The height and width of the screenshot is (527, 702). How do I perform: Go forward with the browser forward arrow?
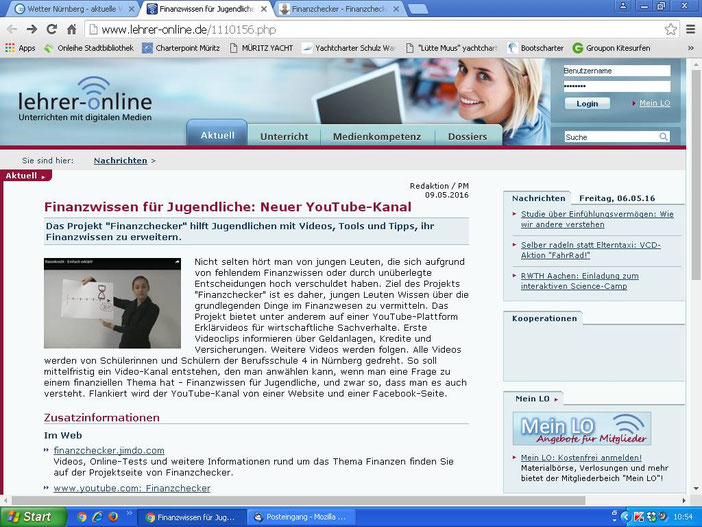click(x=32, y=30)
